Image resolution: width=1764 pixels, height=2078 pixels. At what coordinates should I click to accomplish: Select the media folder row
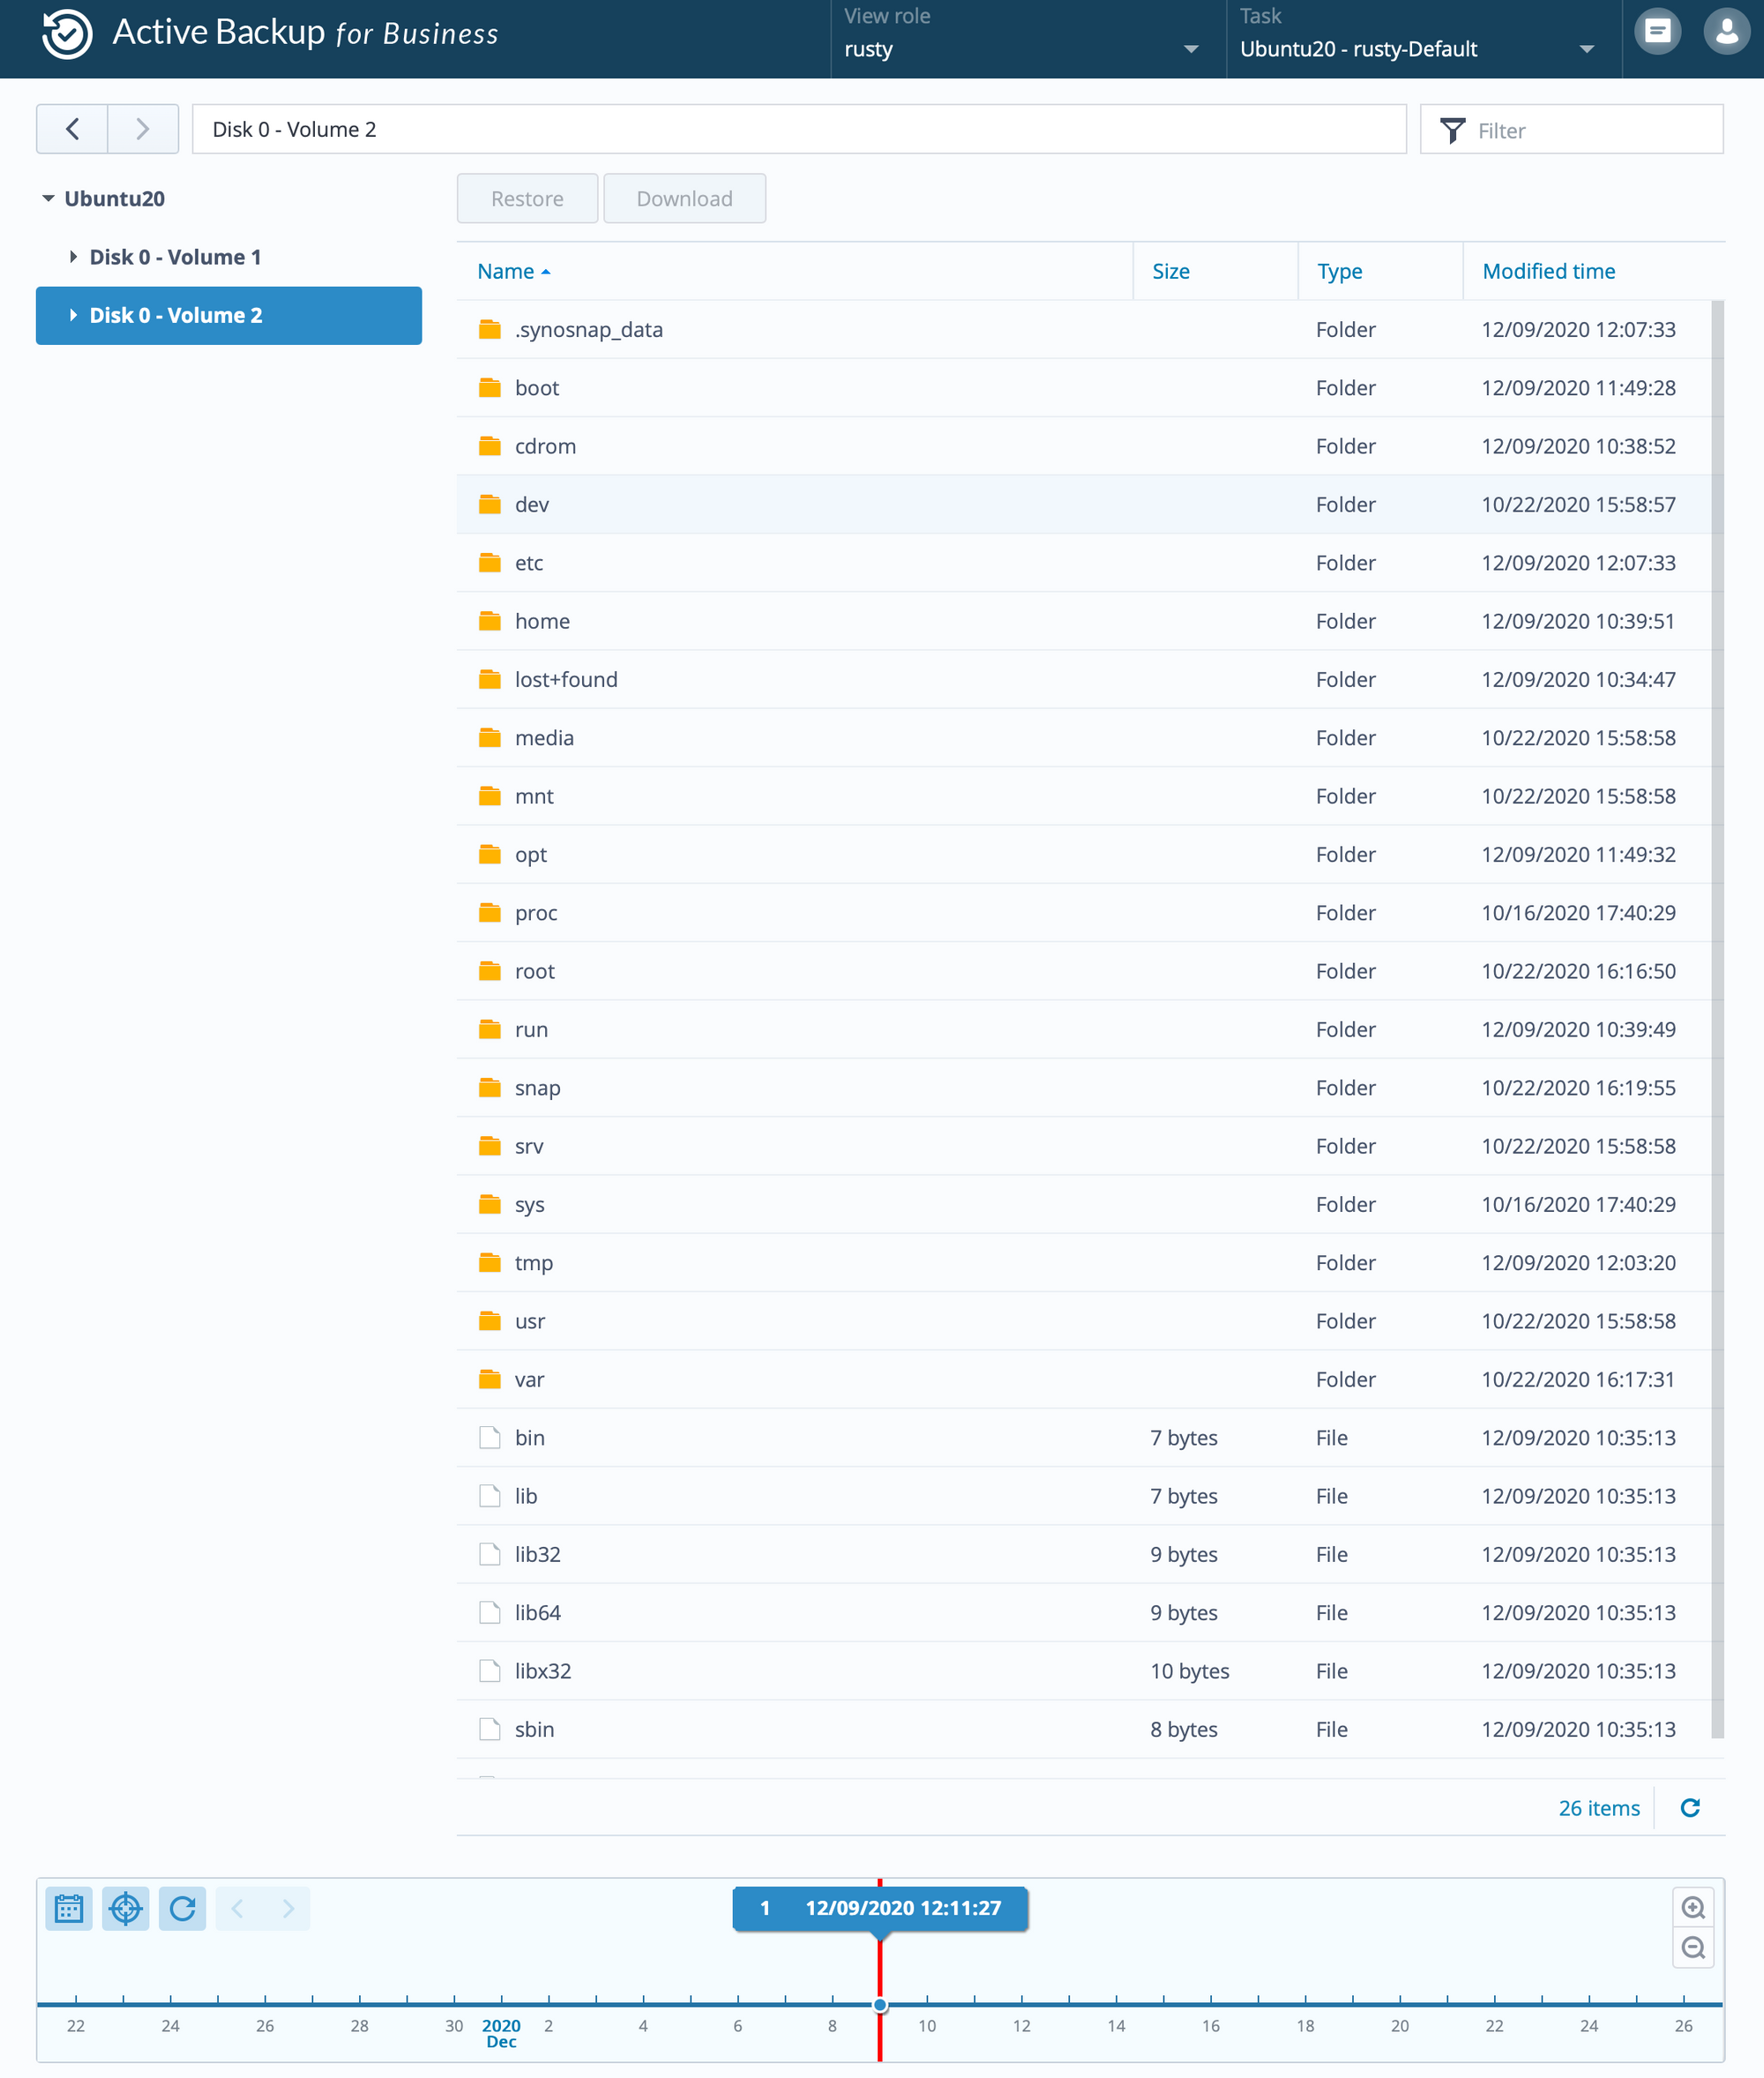(1084, 738)
